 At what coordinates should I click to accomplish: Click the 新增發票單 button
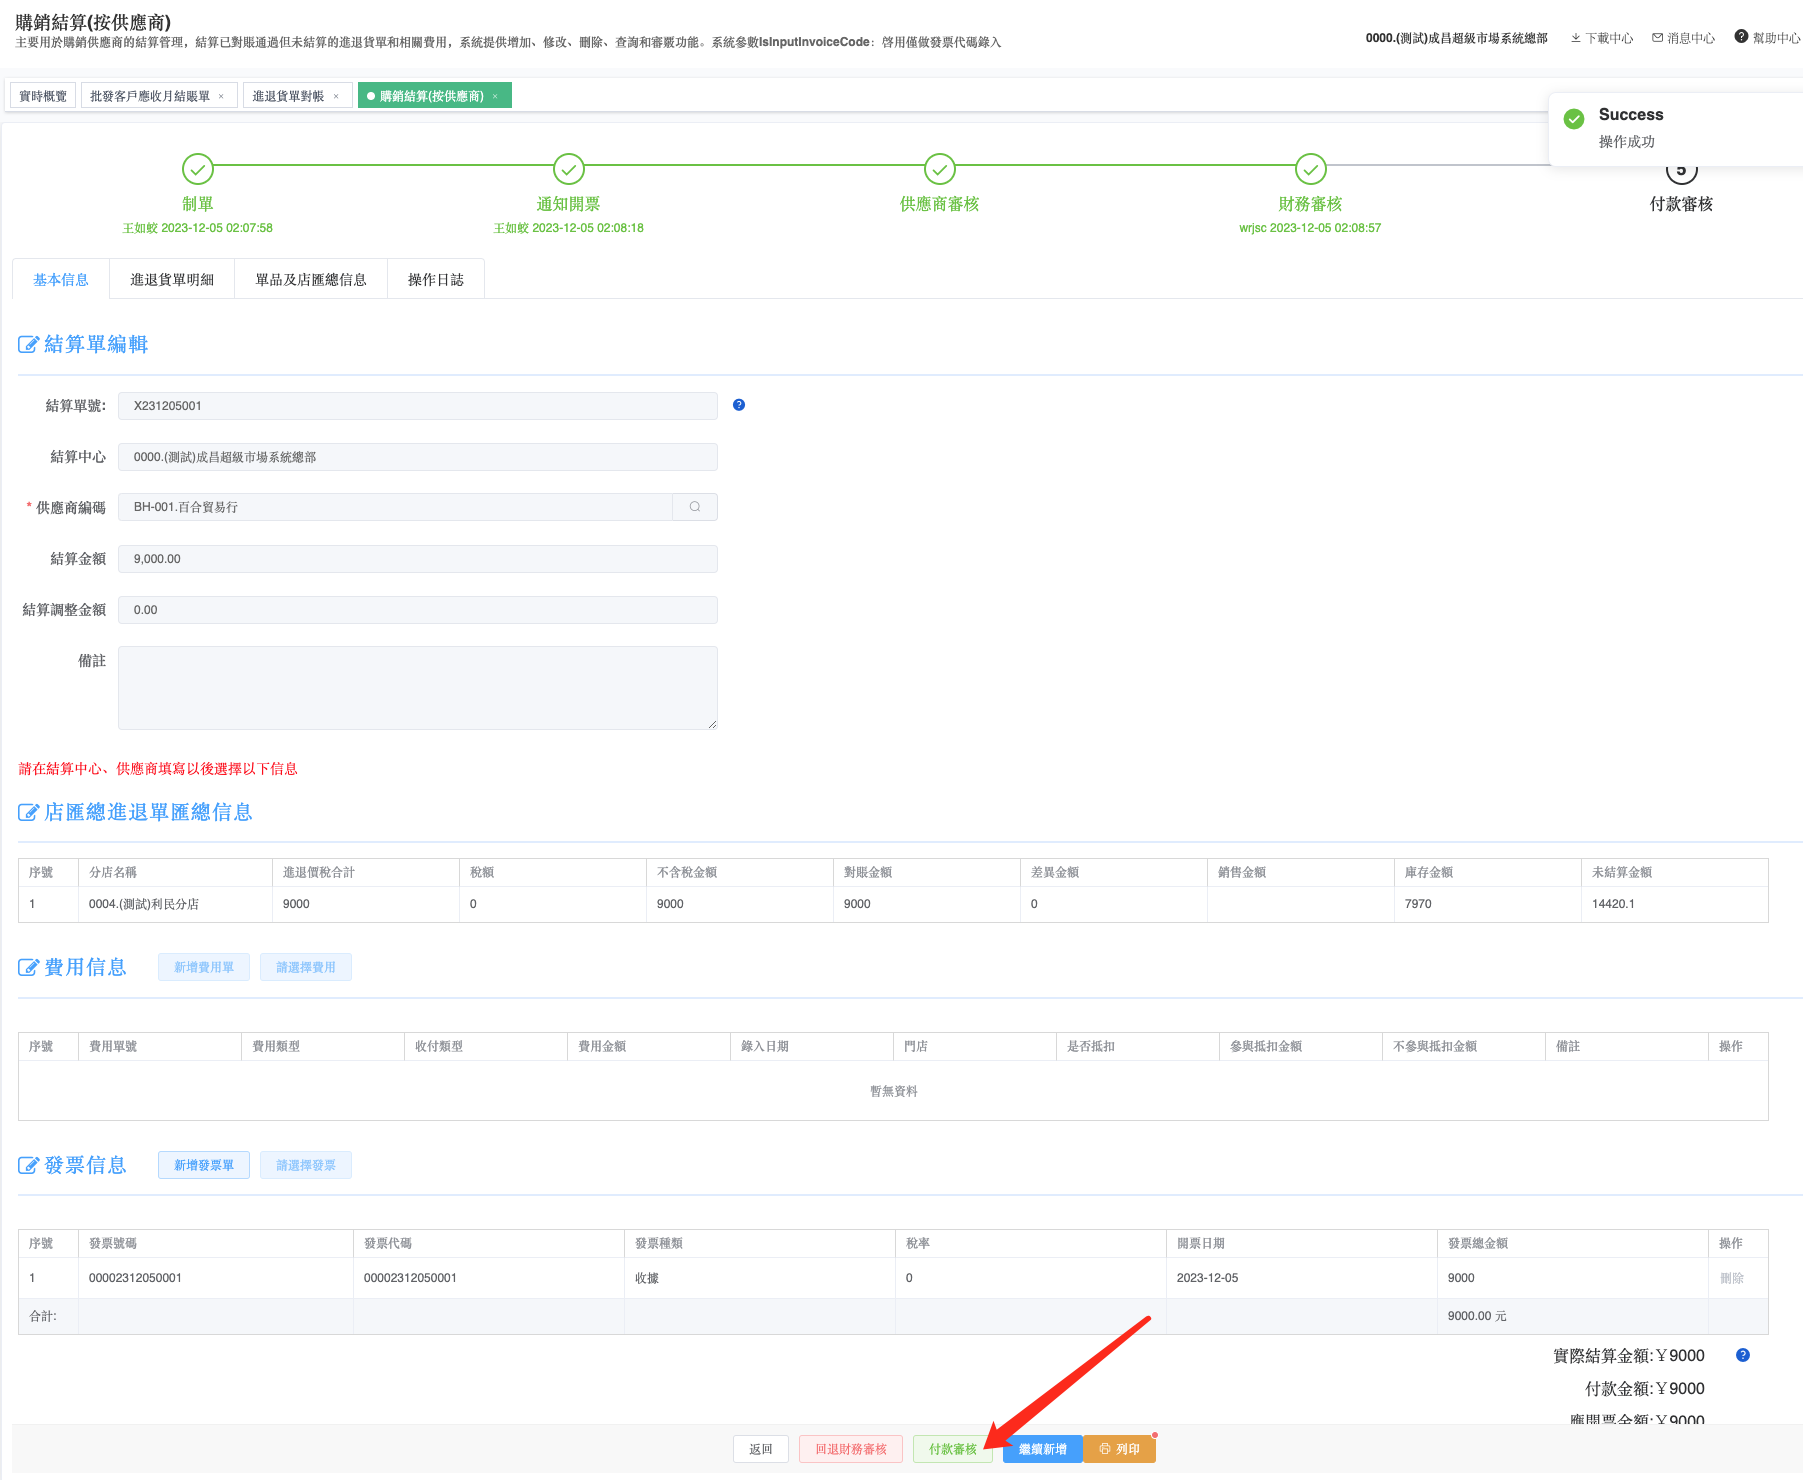[x=204, y=1165]
